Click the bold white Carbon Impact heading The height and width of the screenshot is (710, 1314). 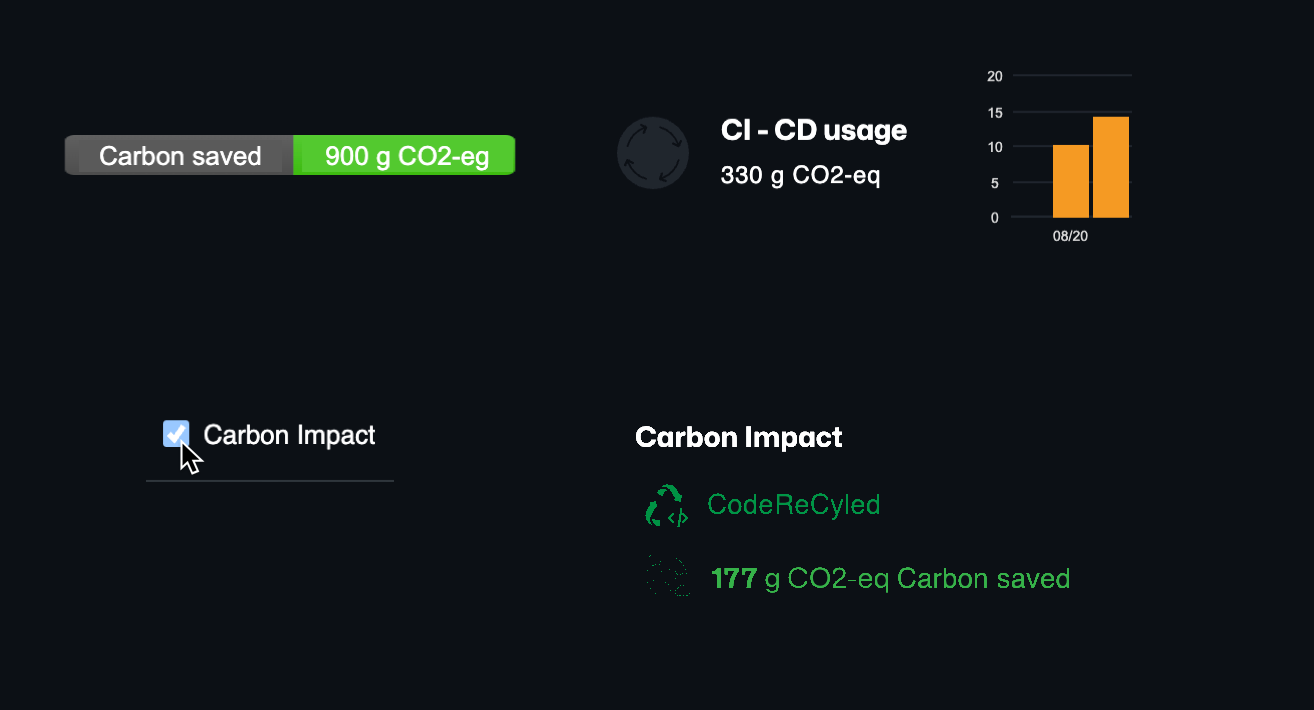pyautogui.click(x=738, y=437)
